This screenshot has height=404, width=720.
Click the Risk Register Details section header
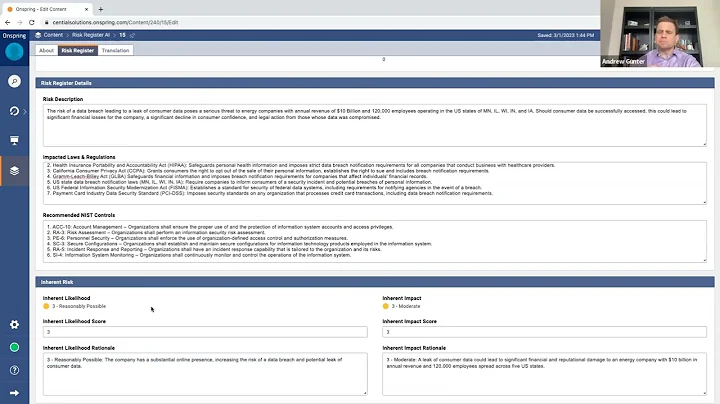click(x=375, y=83)
